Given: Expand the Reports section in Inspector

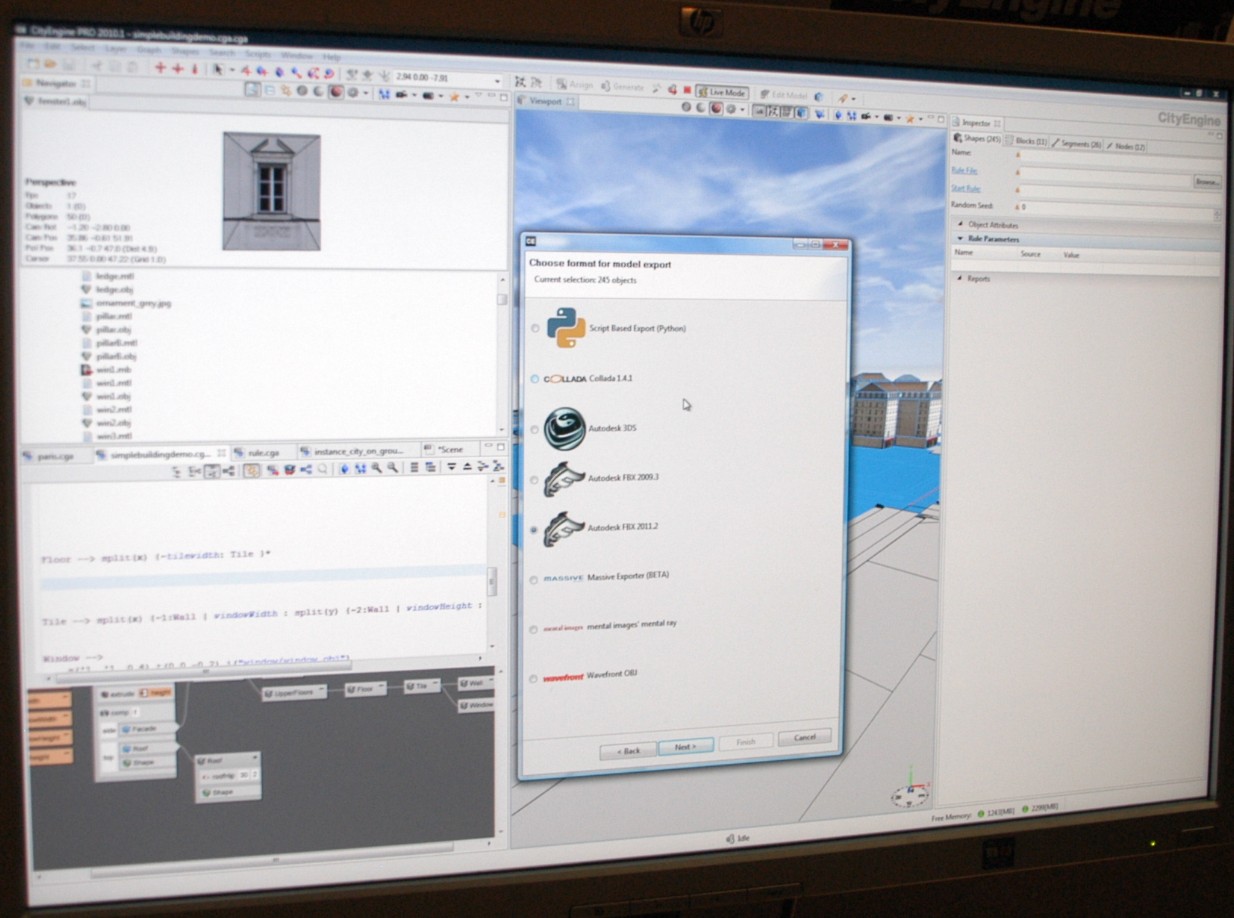Looking at the screenshot, I should coord(978,279).
